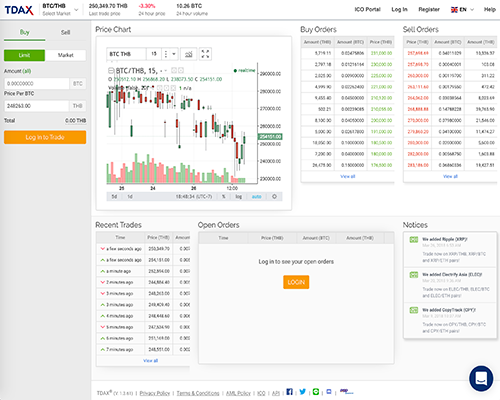
Task: Switch to the Buy tab
Action: tap(25, 33)
